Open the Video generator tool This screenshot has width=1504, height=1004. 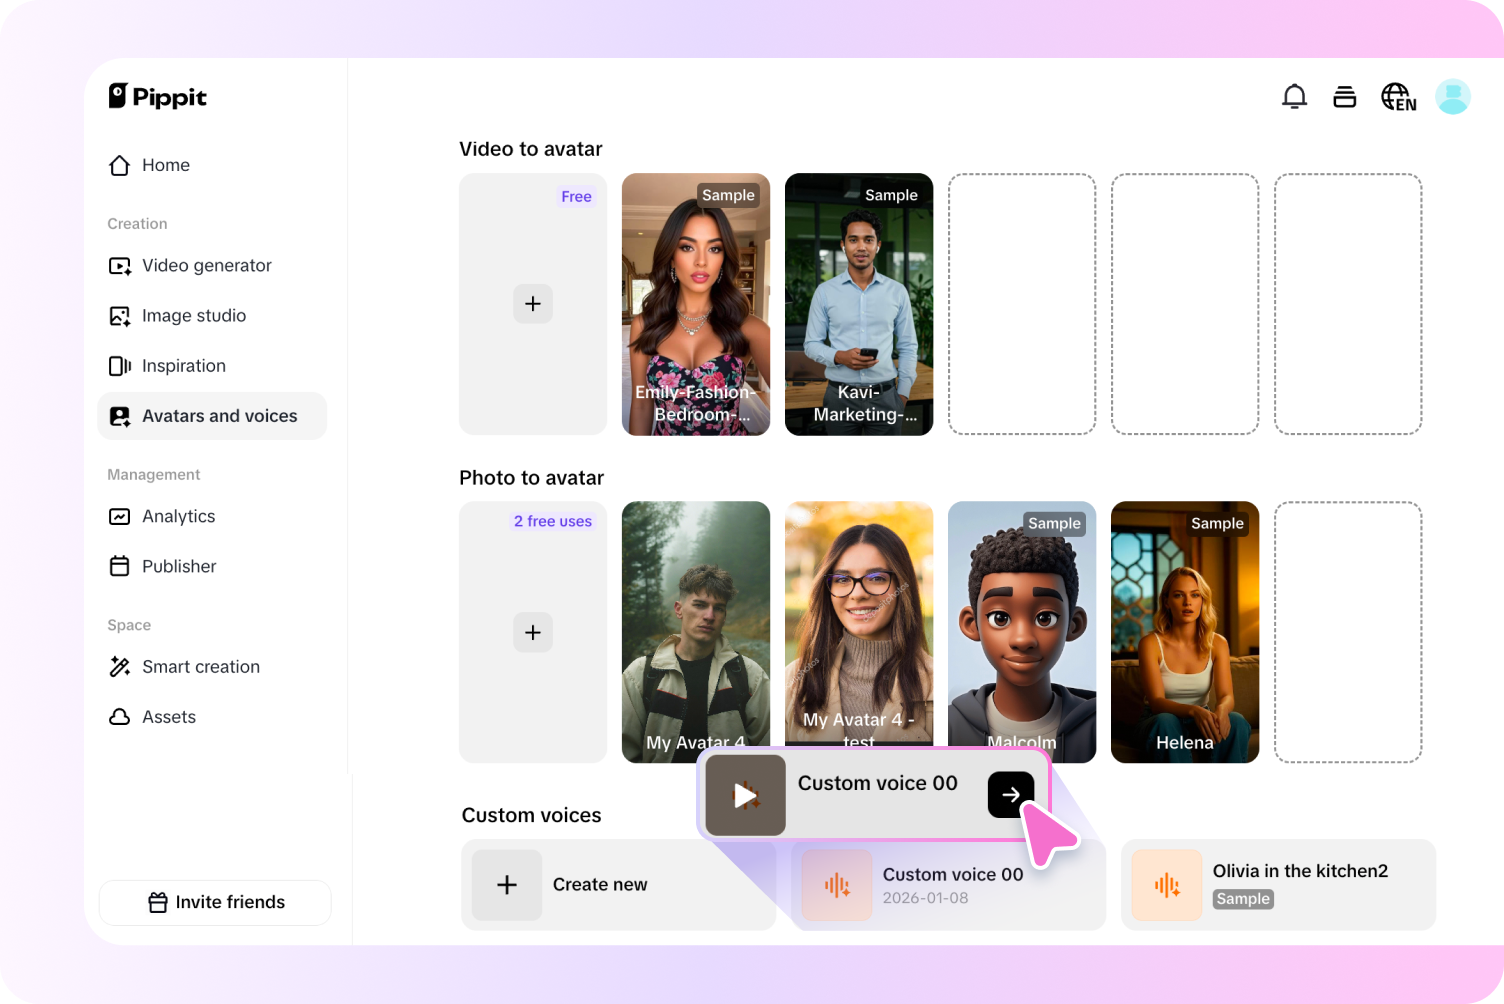point(206,265)
